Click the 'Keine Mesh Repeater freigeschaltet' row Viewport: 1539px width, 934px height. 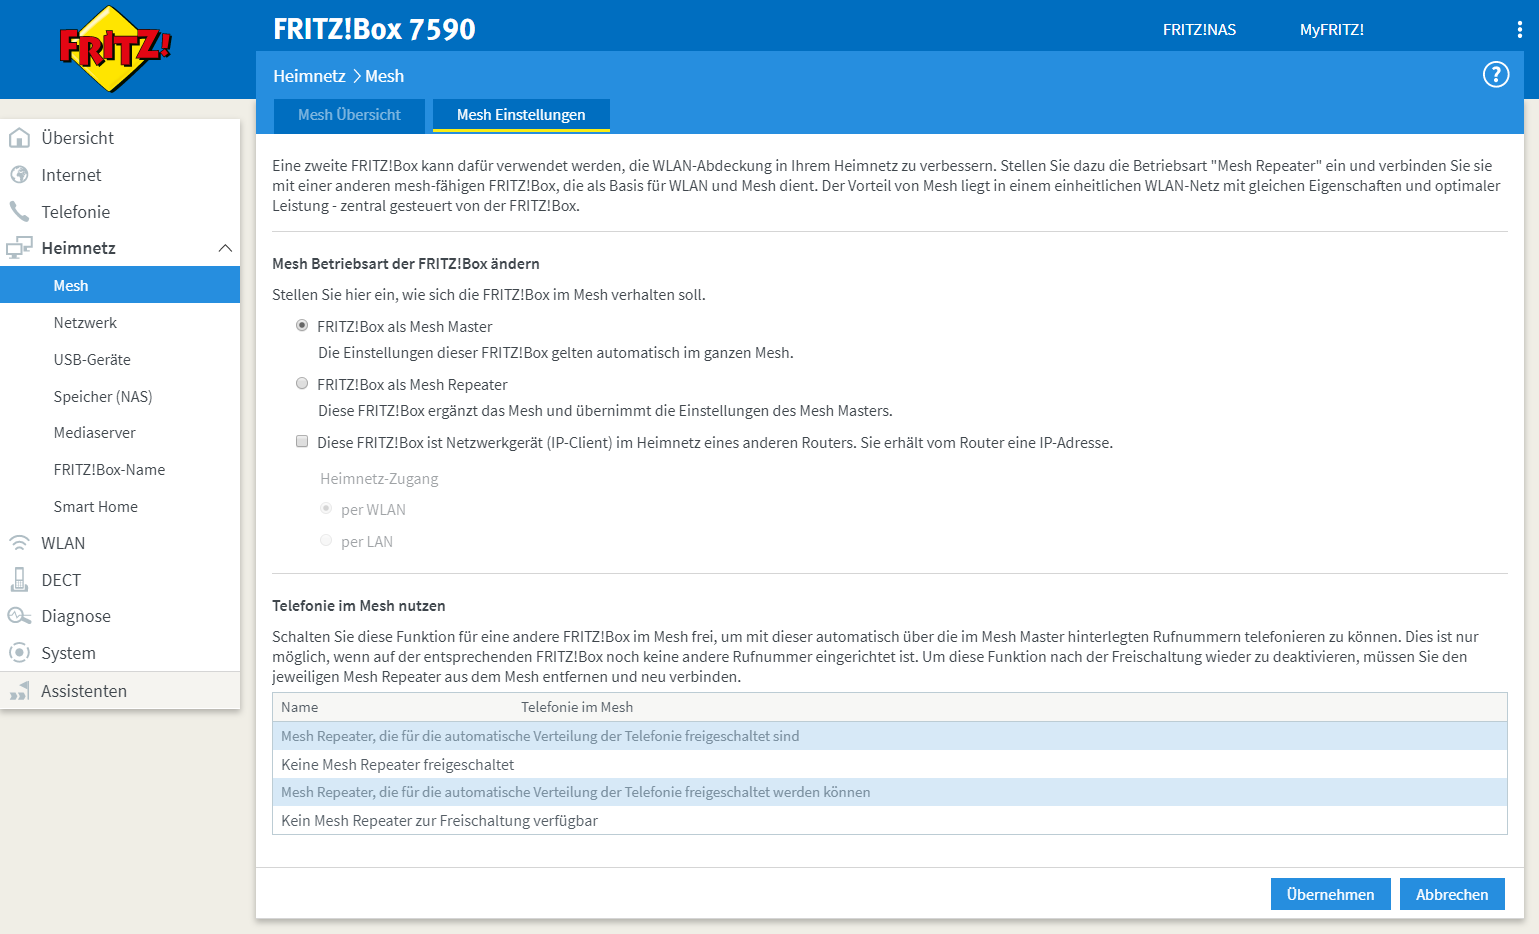(x=889, y=764)
